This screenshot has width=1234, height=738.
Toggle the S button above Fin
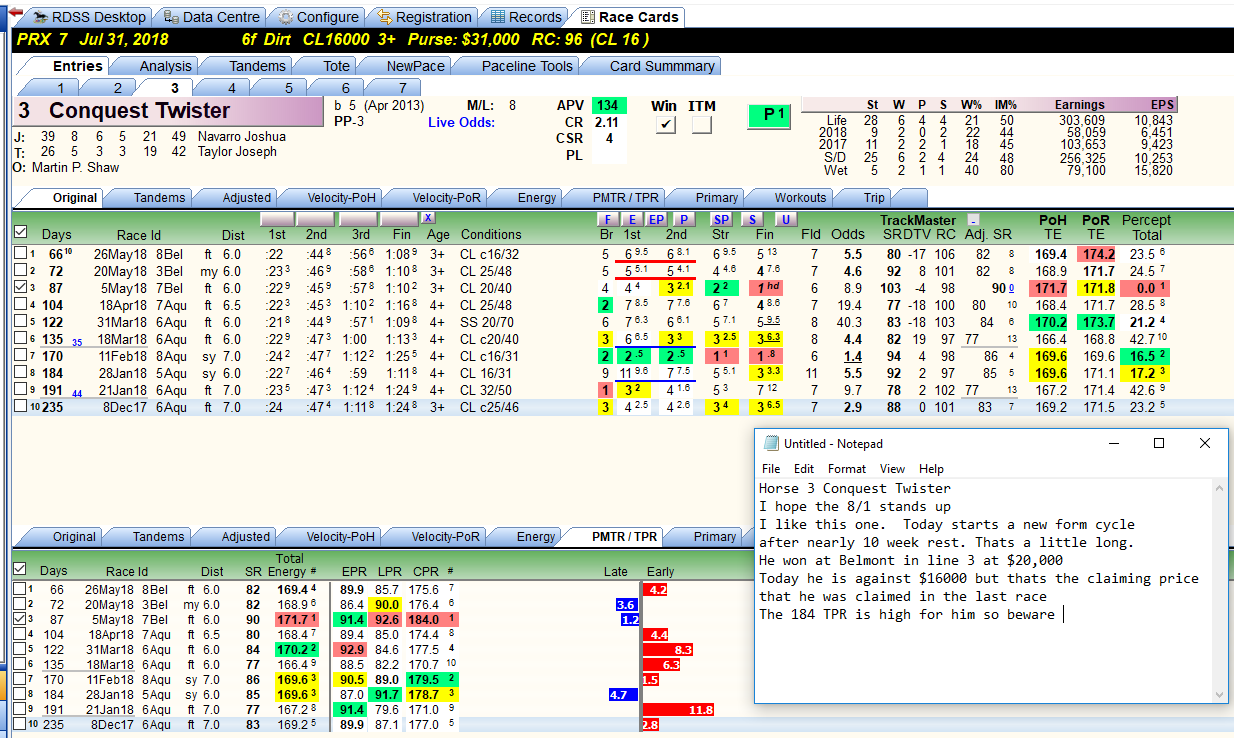[x=752, y=219]
